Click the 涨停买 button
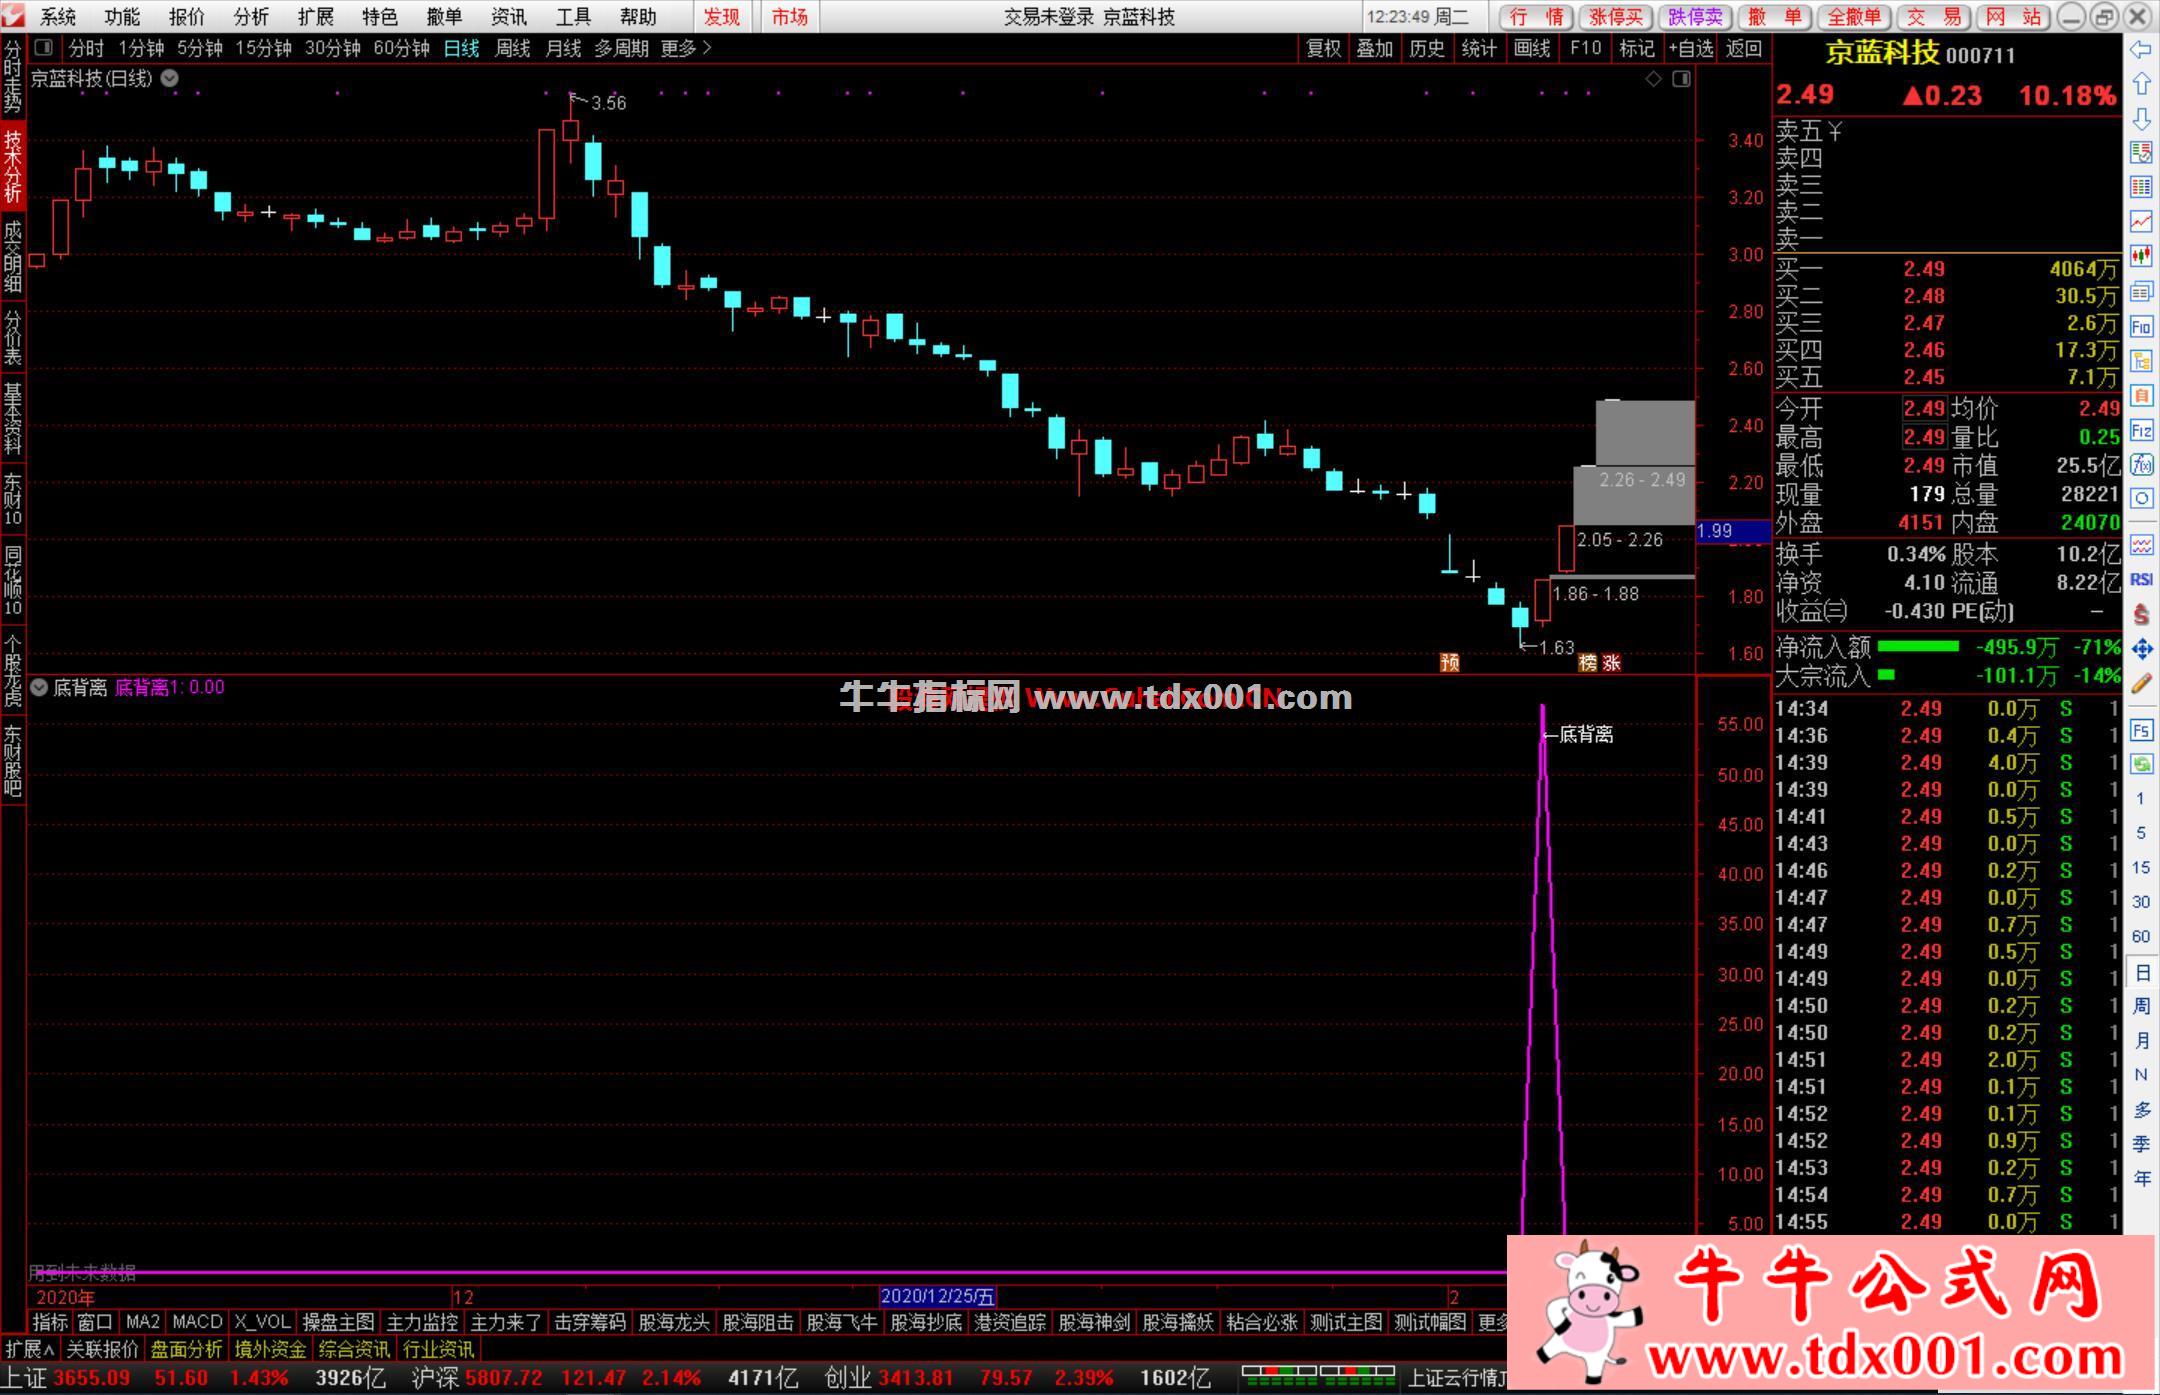This screenshot has width=2160, height=1395. (x=1615, y=17)
